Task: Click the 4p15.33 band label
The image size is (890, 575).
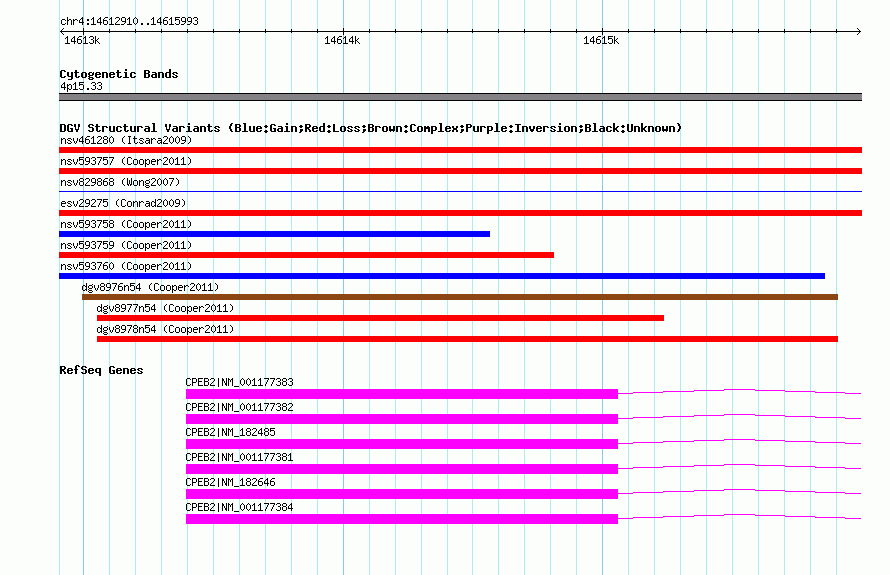Action: point(81,86)
